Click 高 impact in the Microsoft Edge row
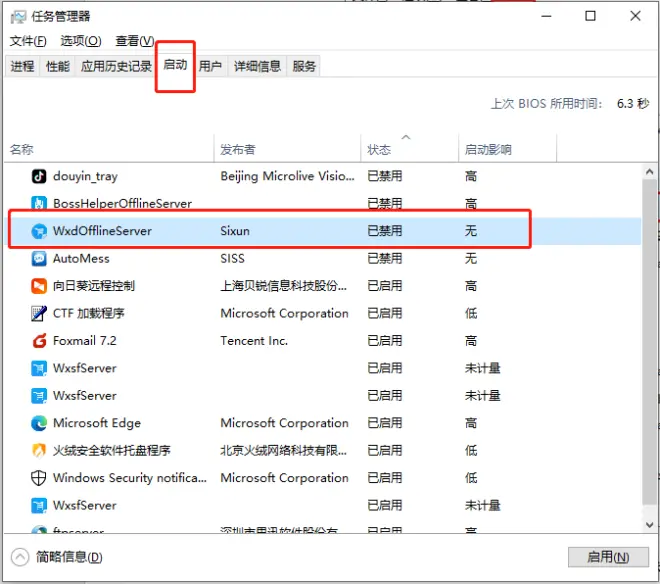The image size is (660, 584). (x=471, y=423)
